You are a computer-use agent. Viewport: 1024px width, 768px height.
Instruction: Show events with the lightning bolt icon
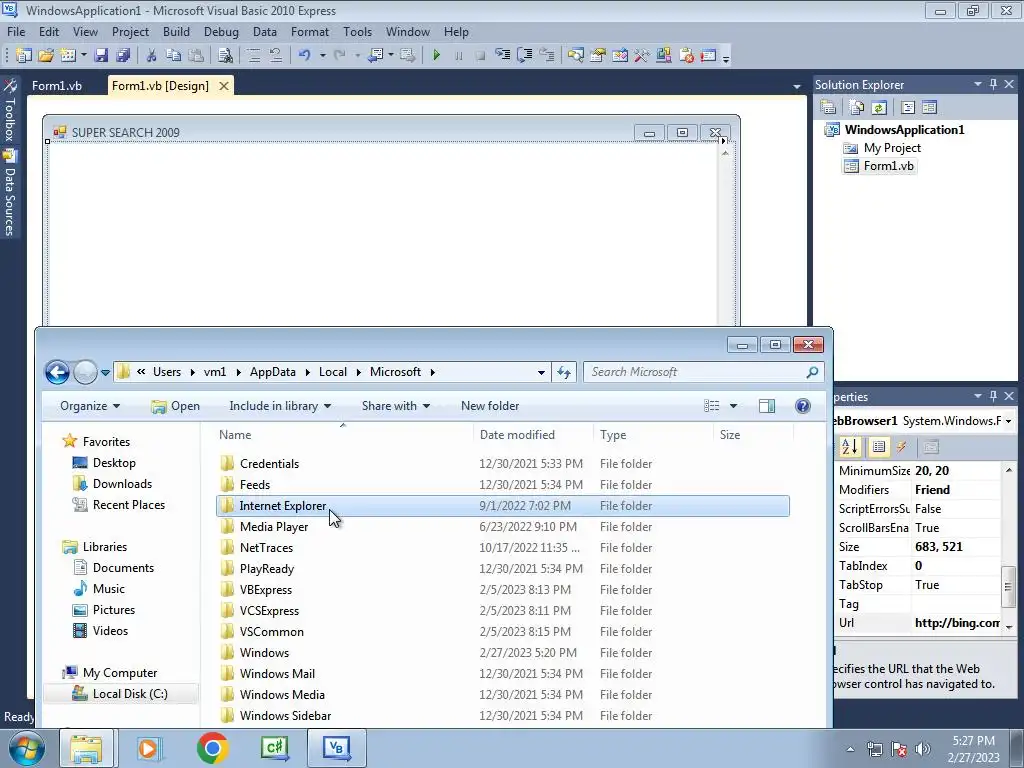[902, 447]
